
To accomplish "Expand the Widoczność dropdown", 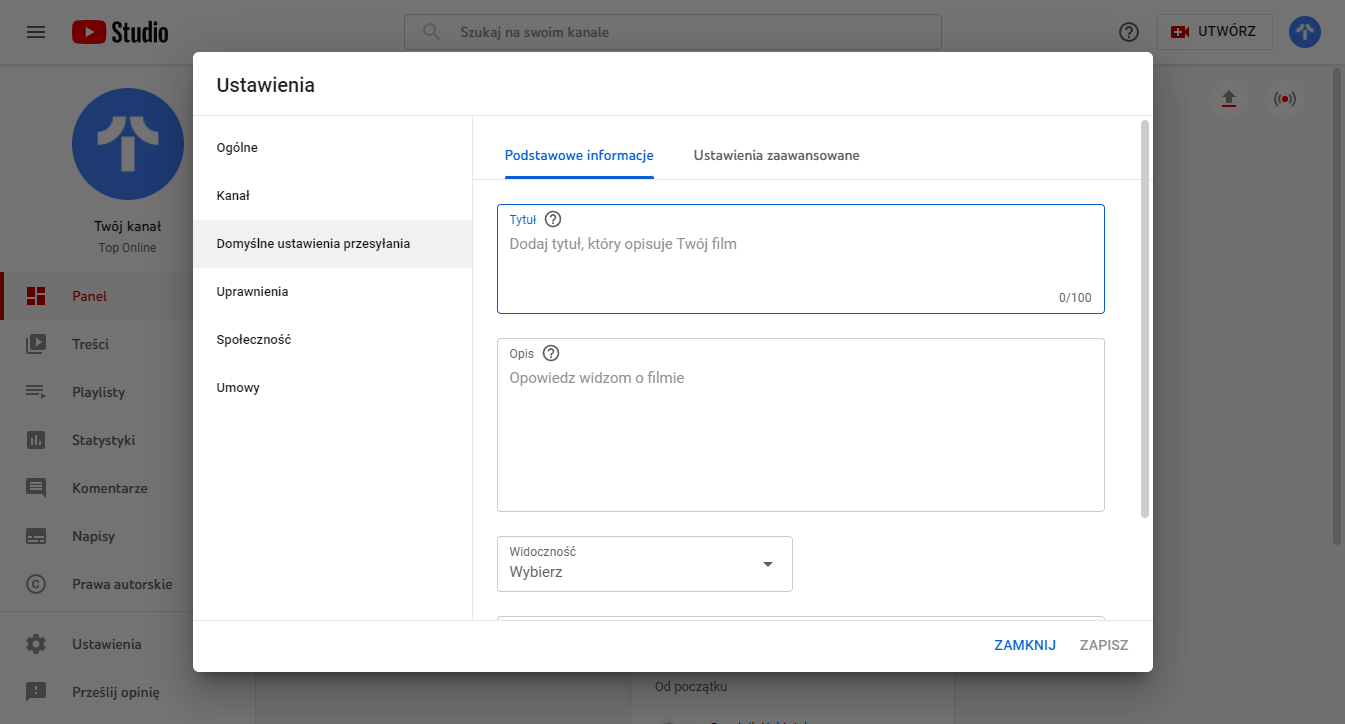I will click(x=645, y=564).
